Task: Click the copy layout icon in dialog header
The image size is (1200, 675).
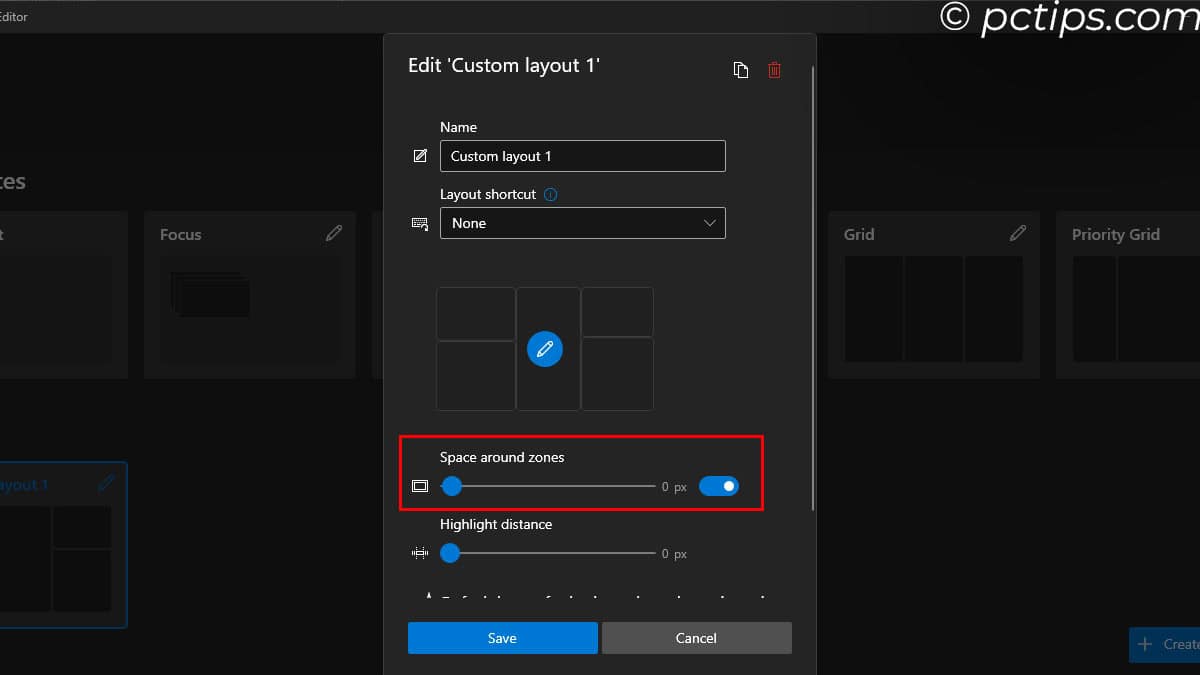Action: point(741,69)
